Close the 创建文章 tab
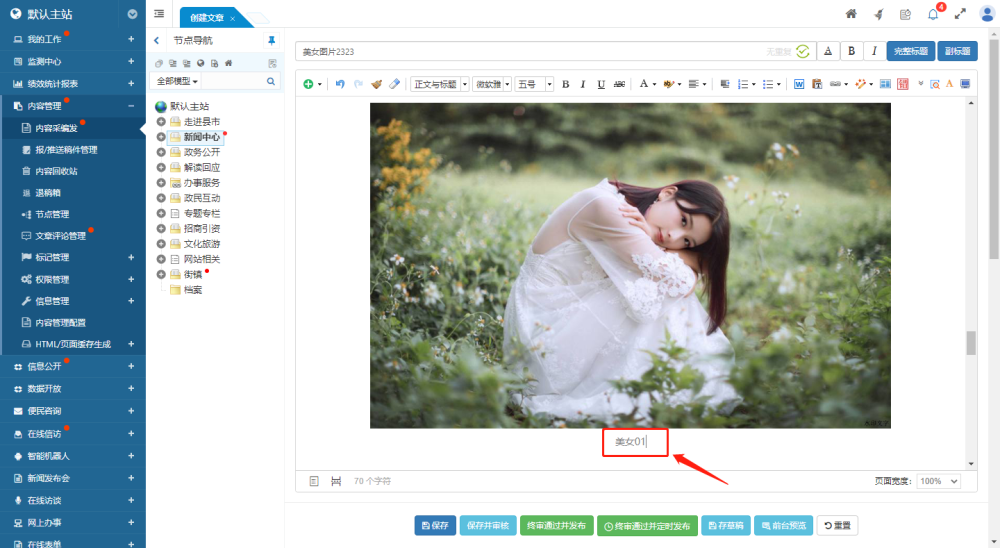Screen dimensions: 1000x548 click(232, 19)
